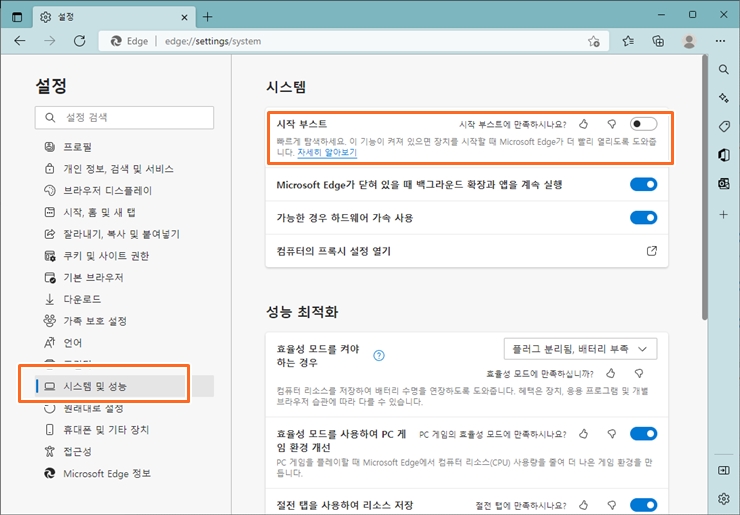Click the 자세히 알아보기 link
This screenshot has height=515, width=740.
[x=327, y=152]
